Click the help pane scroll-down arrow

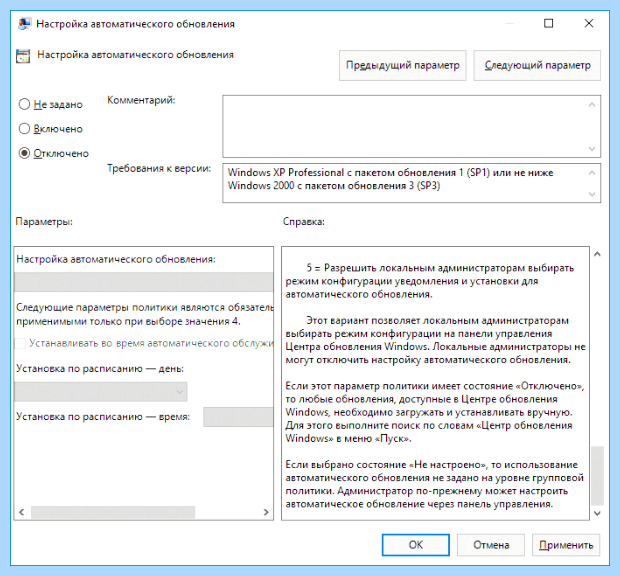click(597, 513)
